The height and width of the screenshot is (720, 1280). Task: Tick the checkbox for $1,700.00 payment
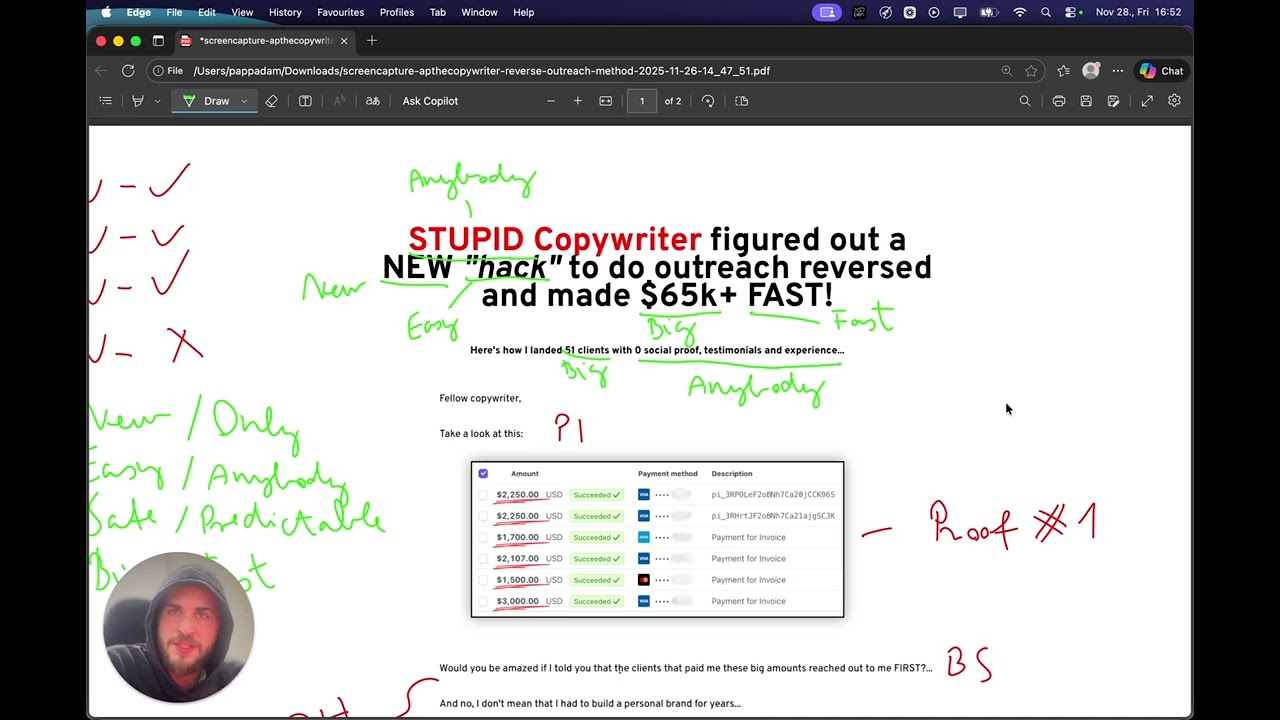click(x=483, y=538)
